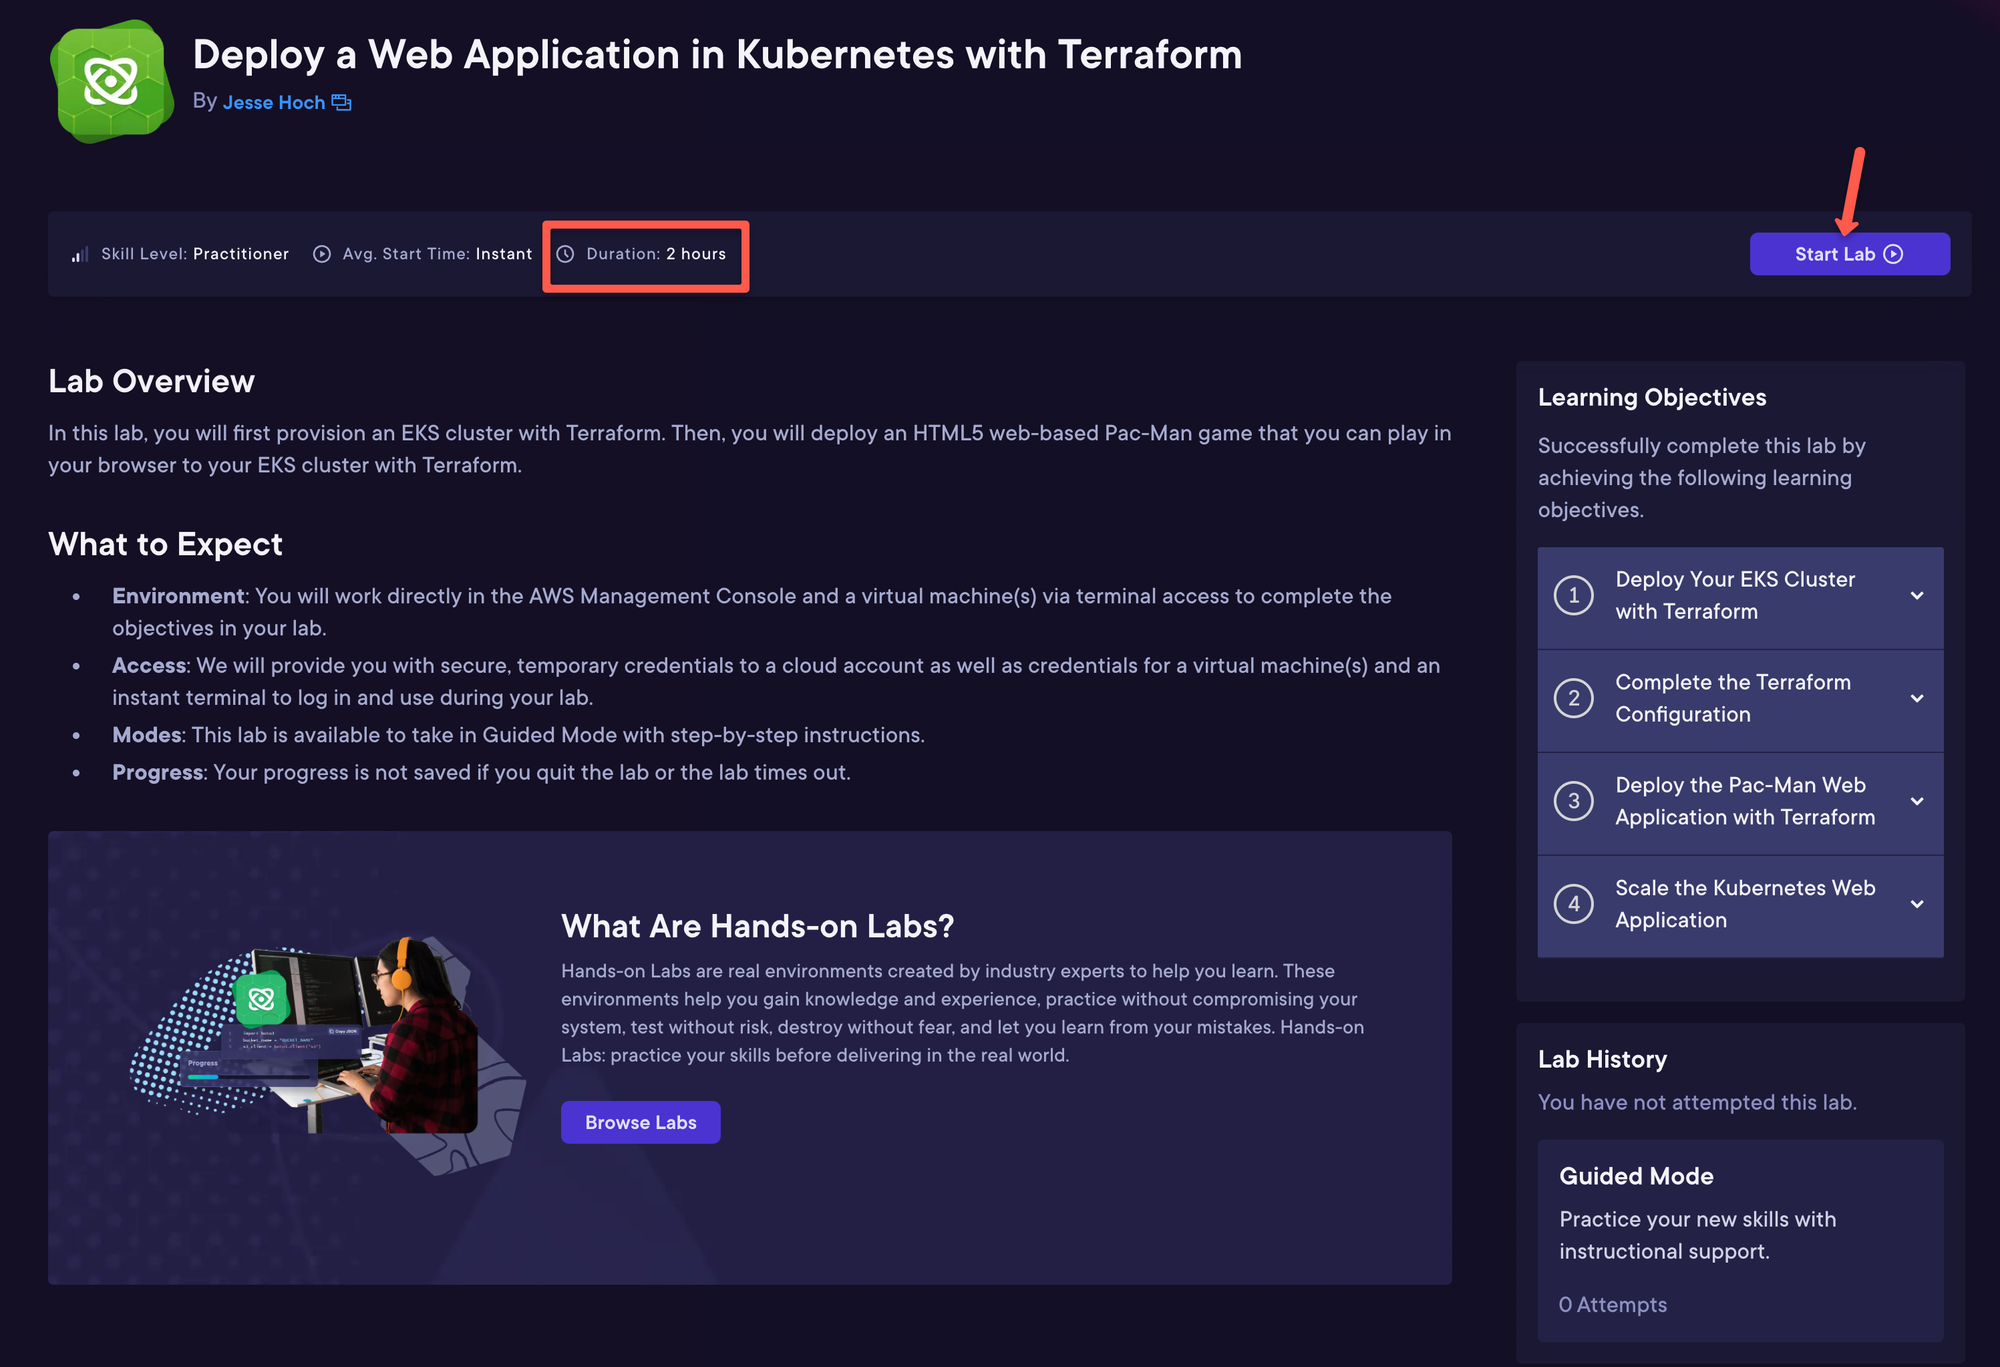The height and width of the screenshot is (1367, 2000).
Task: Click the number 1 objective circle icon
Action: click(1573, 596)
